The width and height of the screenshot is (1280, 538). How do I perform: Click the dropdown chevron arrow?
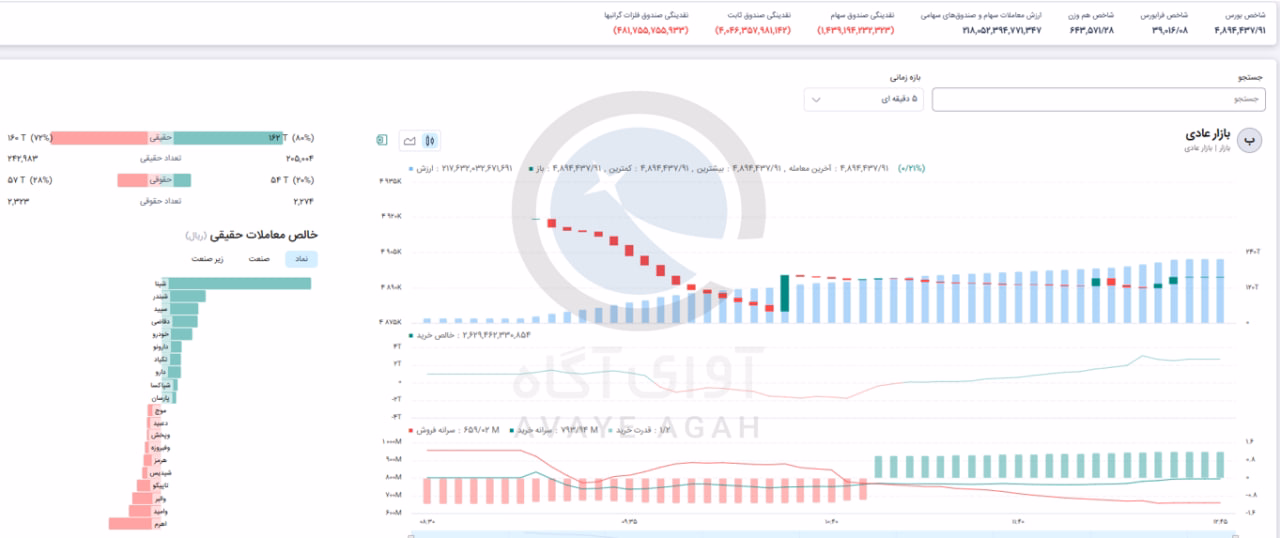click(x=817, y=100)
